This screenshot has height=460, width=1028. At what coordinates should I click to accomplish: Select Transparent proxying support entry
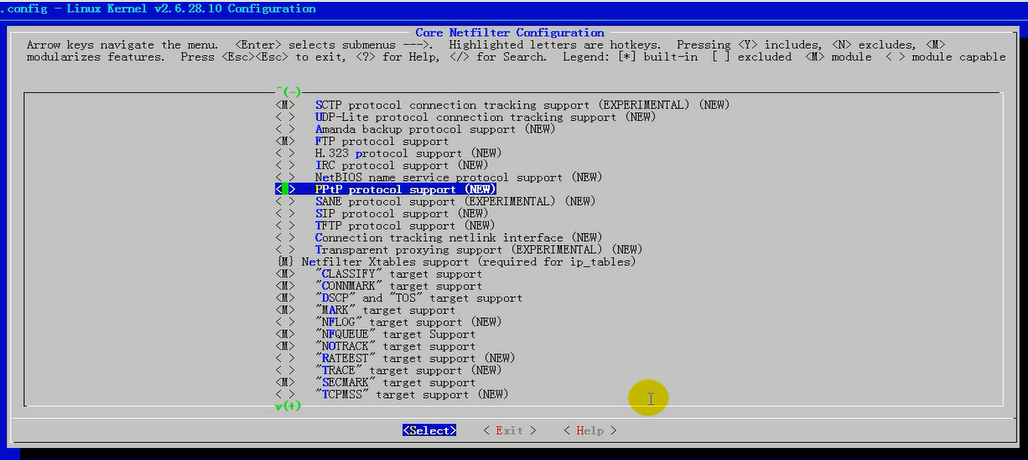tap(459, 250)
